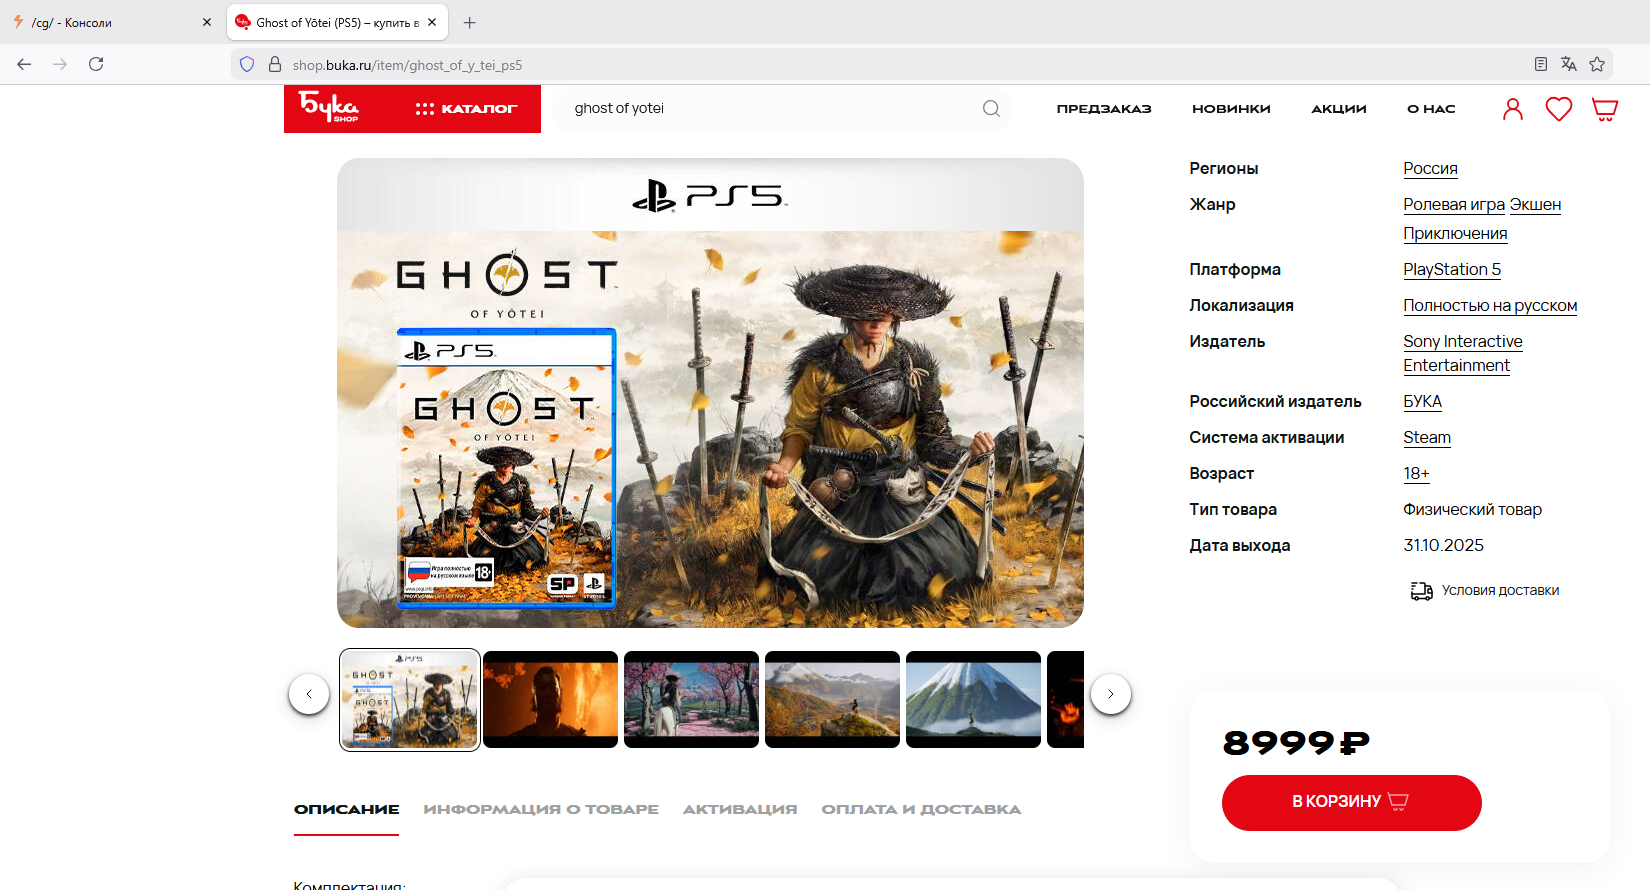Image resolution: width=1650 pixels, height=890 pixels.
Task: Show next gallery thumbnails
Action: pos(1111,694)
